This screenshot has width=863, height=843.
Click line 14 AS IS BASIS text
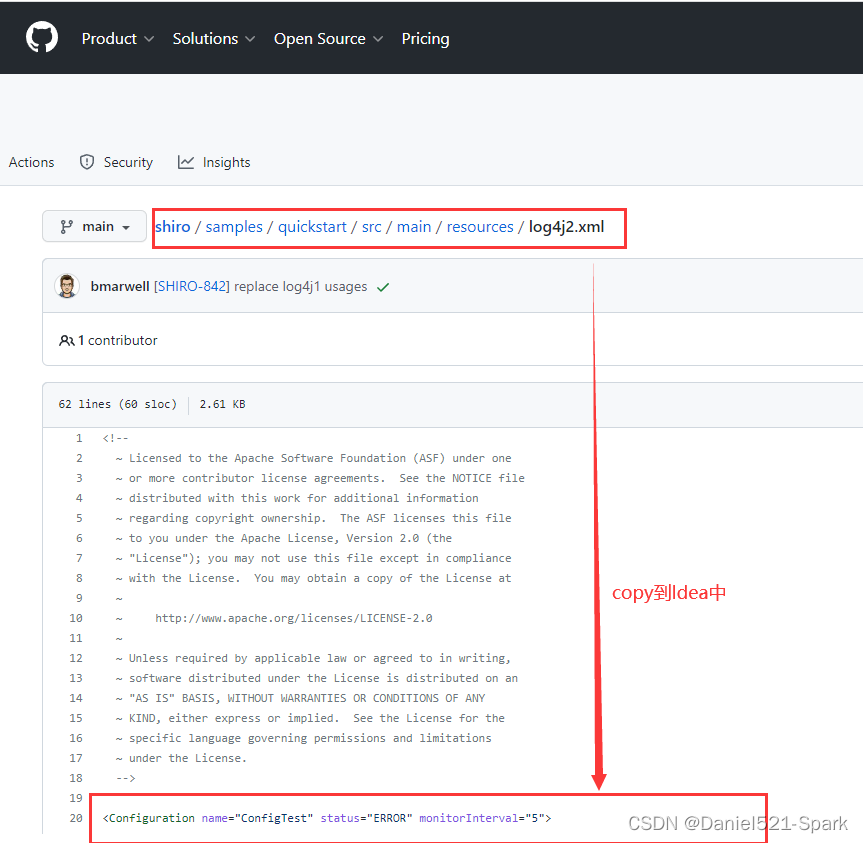click(x=300, y=698)
